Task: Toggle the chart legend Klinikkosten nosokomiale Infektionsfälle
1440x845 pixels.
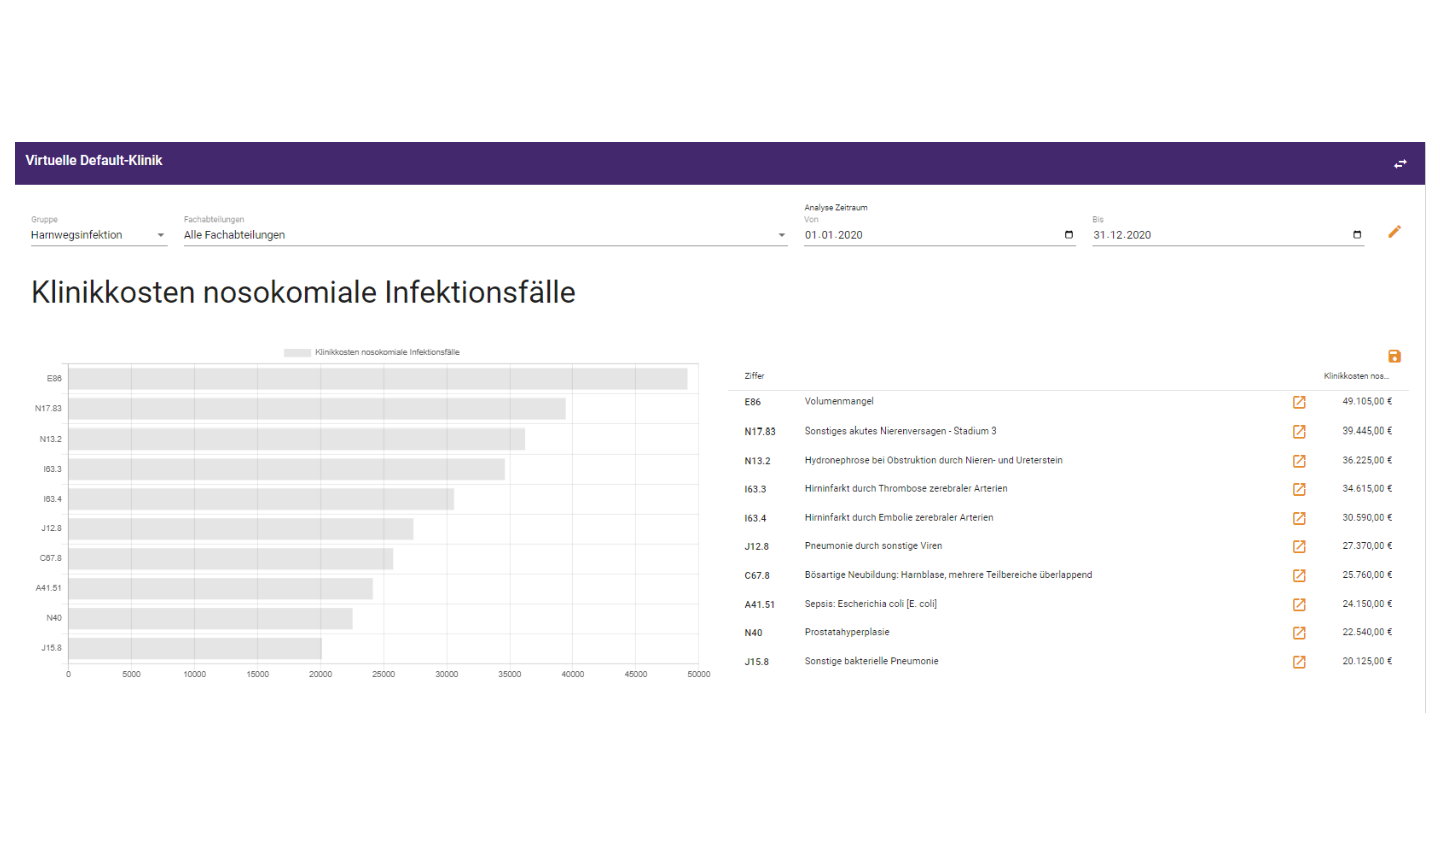Action: pos(372,352)
